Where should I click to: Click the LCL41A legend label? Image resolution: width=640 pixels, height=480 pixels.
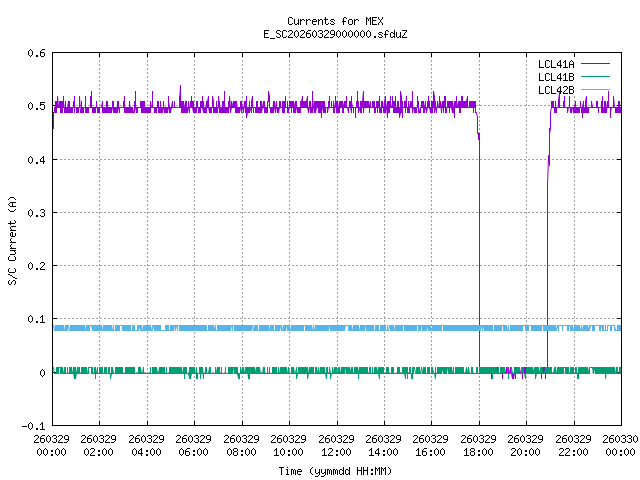(555, 64)
